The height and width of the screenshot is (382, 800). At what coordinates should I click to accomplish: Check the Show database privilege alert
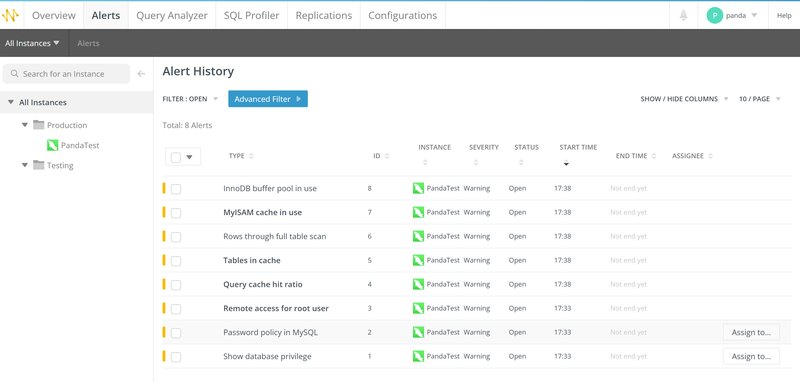(x=176, y=357)
